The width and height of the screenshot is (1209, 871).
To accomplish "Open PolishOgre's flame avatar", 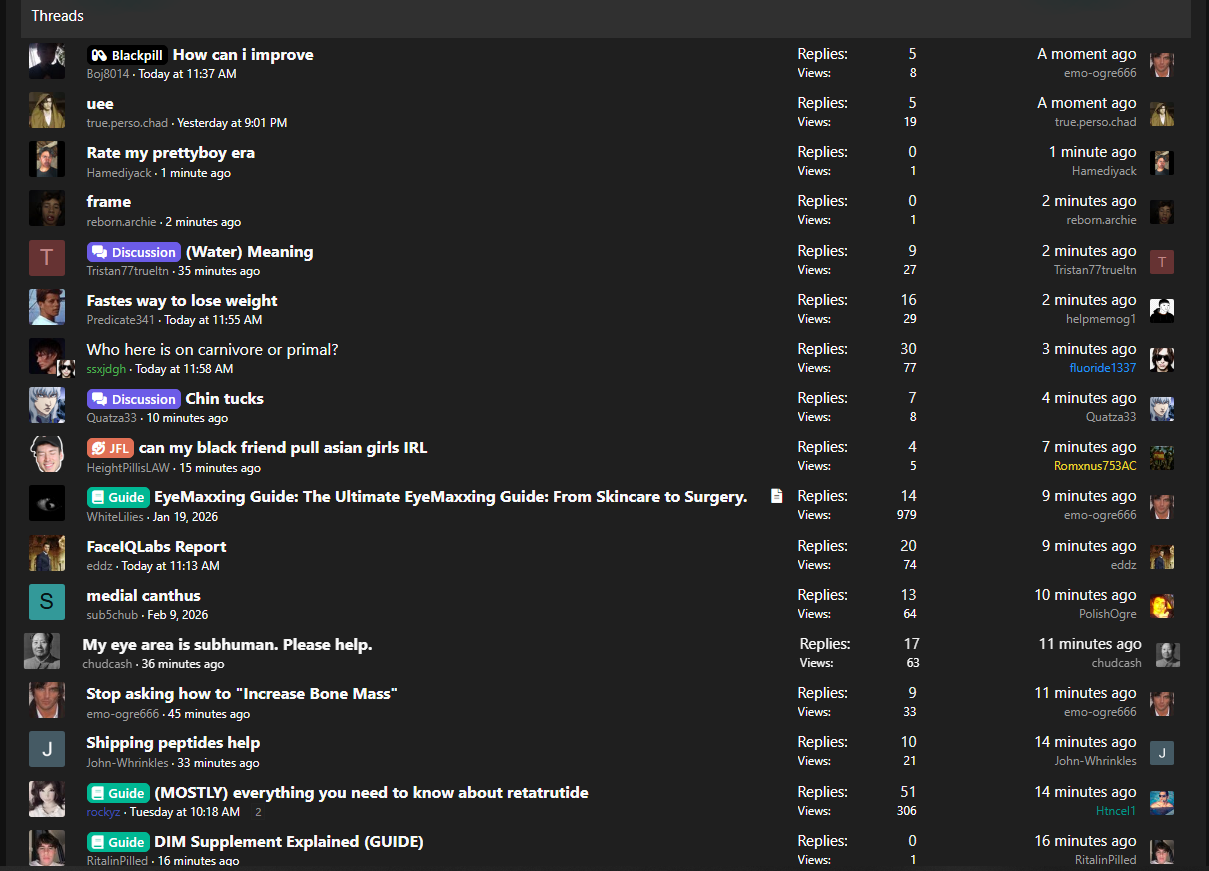I will click(x=1161, y=605).
